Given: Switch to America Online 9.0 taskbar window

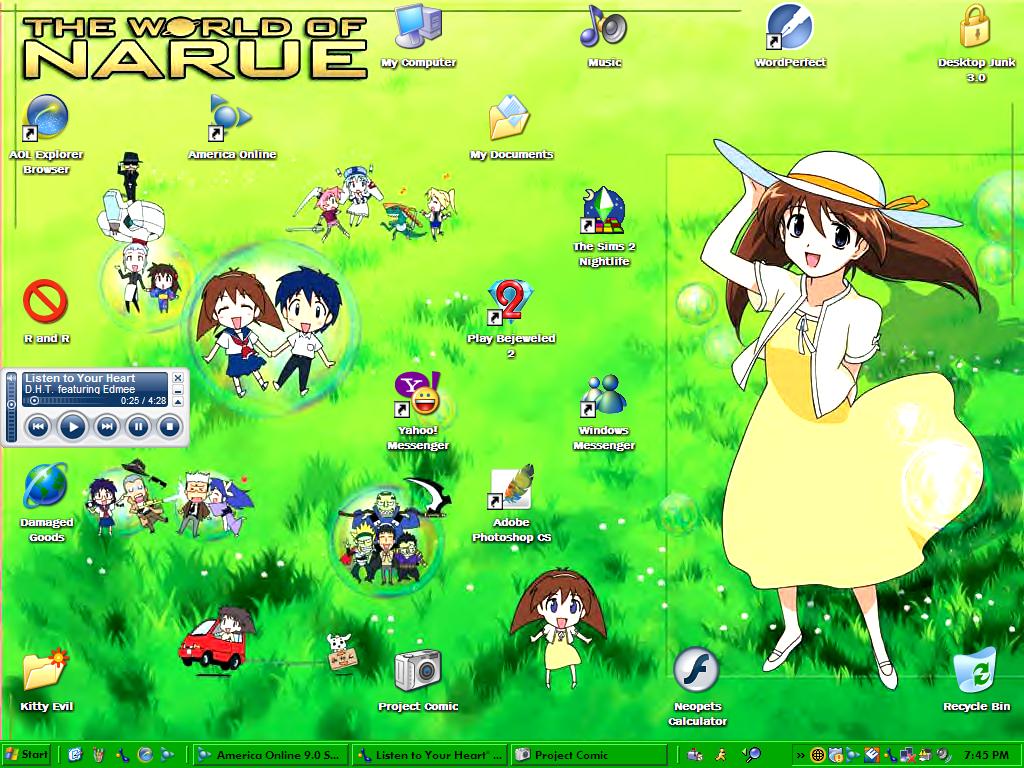Looking at the screenshot, I should point(270,755).
